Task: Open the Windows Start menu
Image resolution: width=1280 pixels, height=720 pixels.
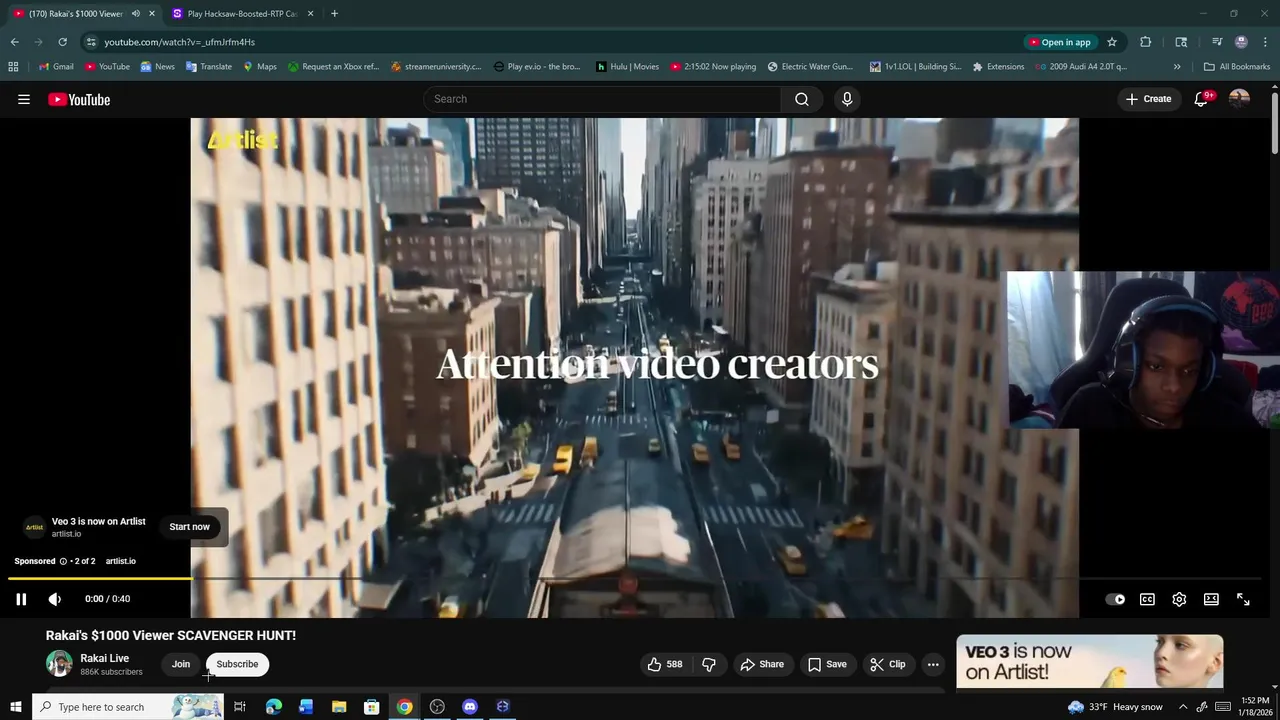Action: (x=15, y=707)
